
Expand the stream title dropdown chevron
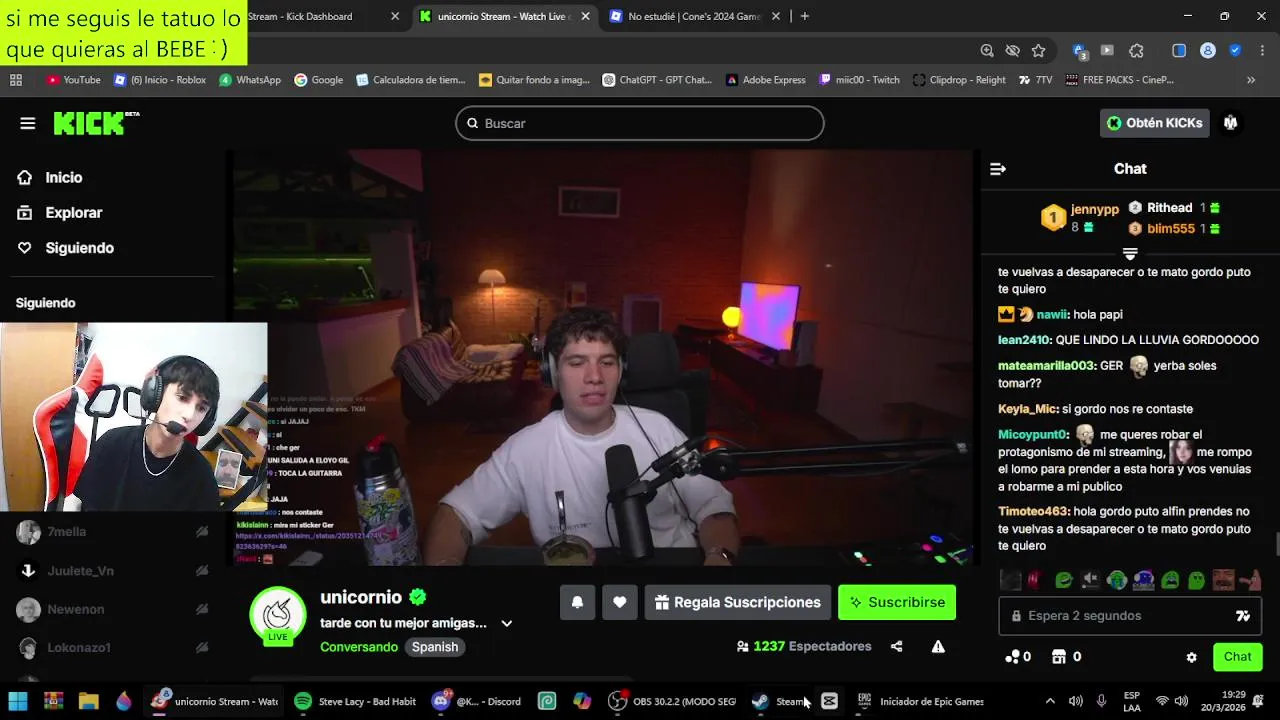506,623
